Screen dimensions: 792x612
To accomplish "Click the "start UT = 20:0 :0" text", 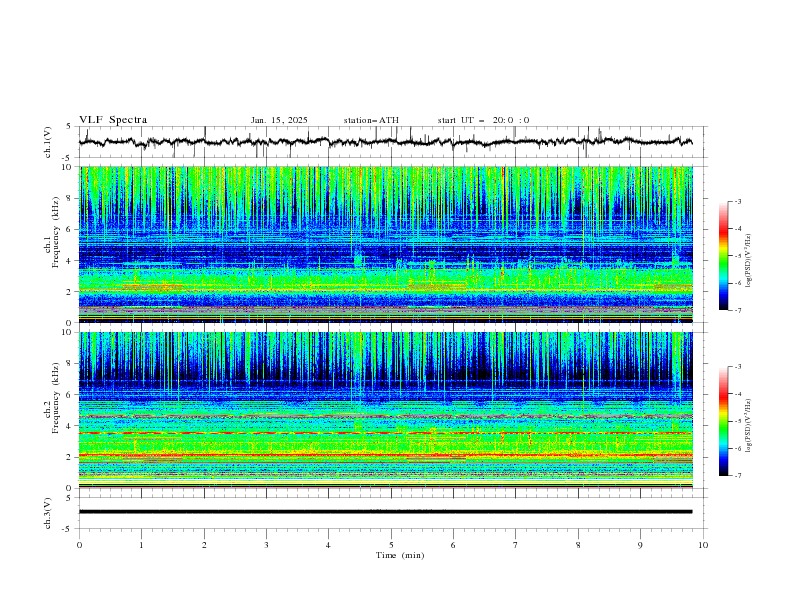I will [x=483, y=120].
